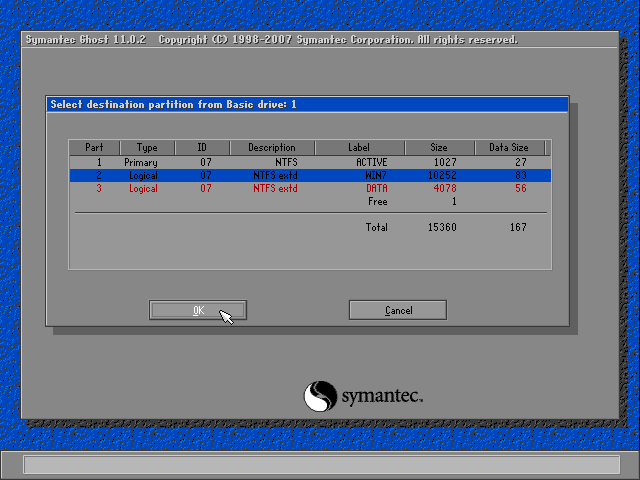Select the red DATA partition row

[309, 188]
